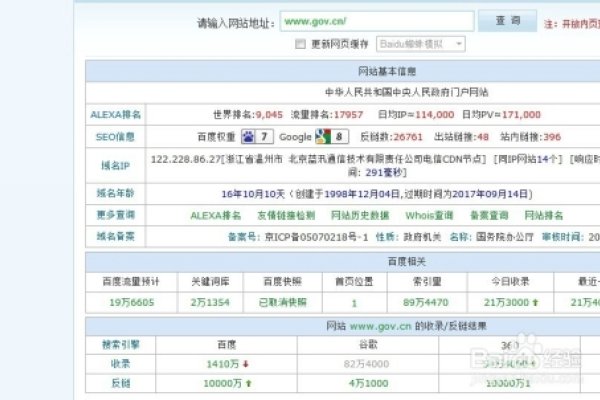
Task: Click the 同IP网站14个 link
Action: (x=528, y=159)
